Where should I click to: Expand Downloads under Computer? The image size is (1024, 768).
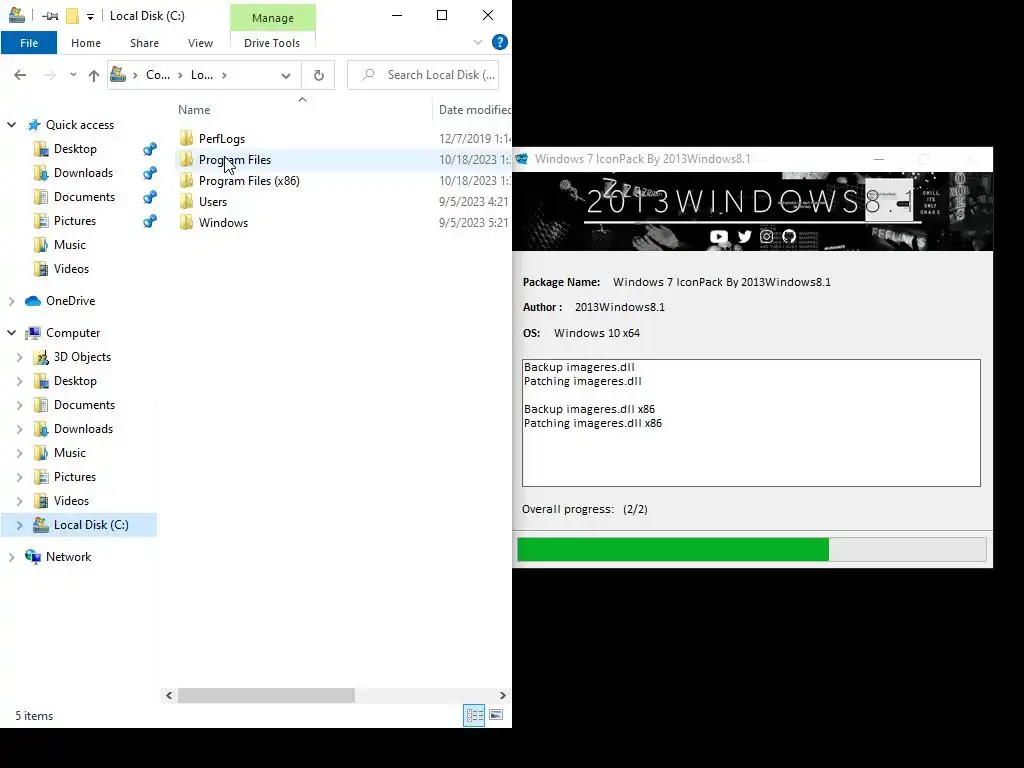pos(19,429)
